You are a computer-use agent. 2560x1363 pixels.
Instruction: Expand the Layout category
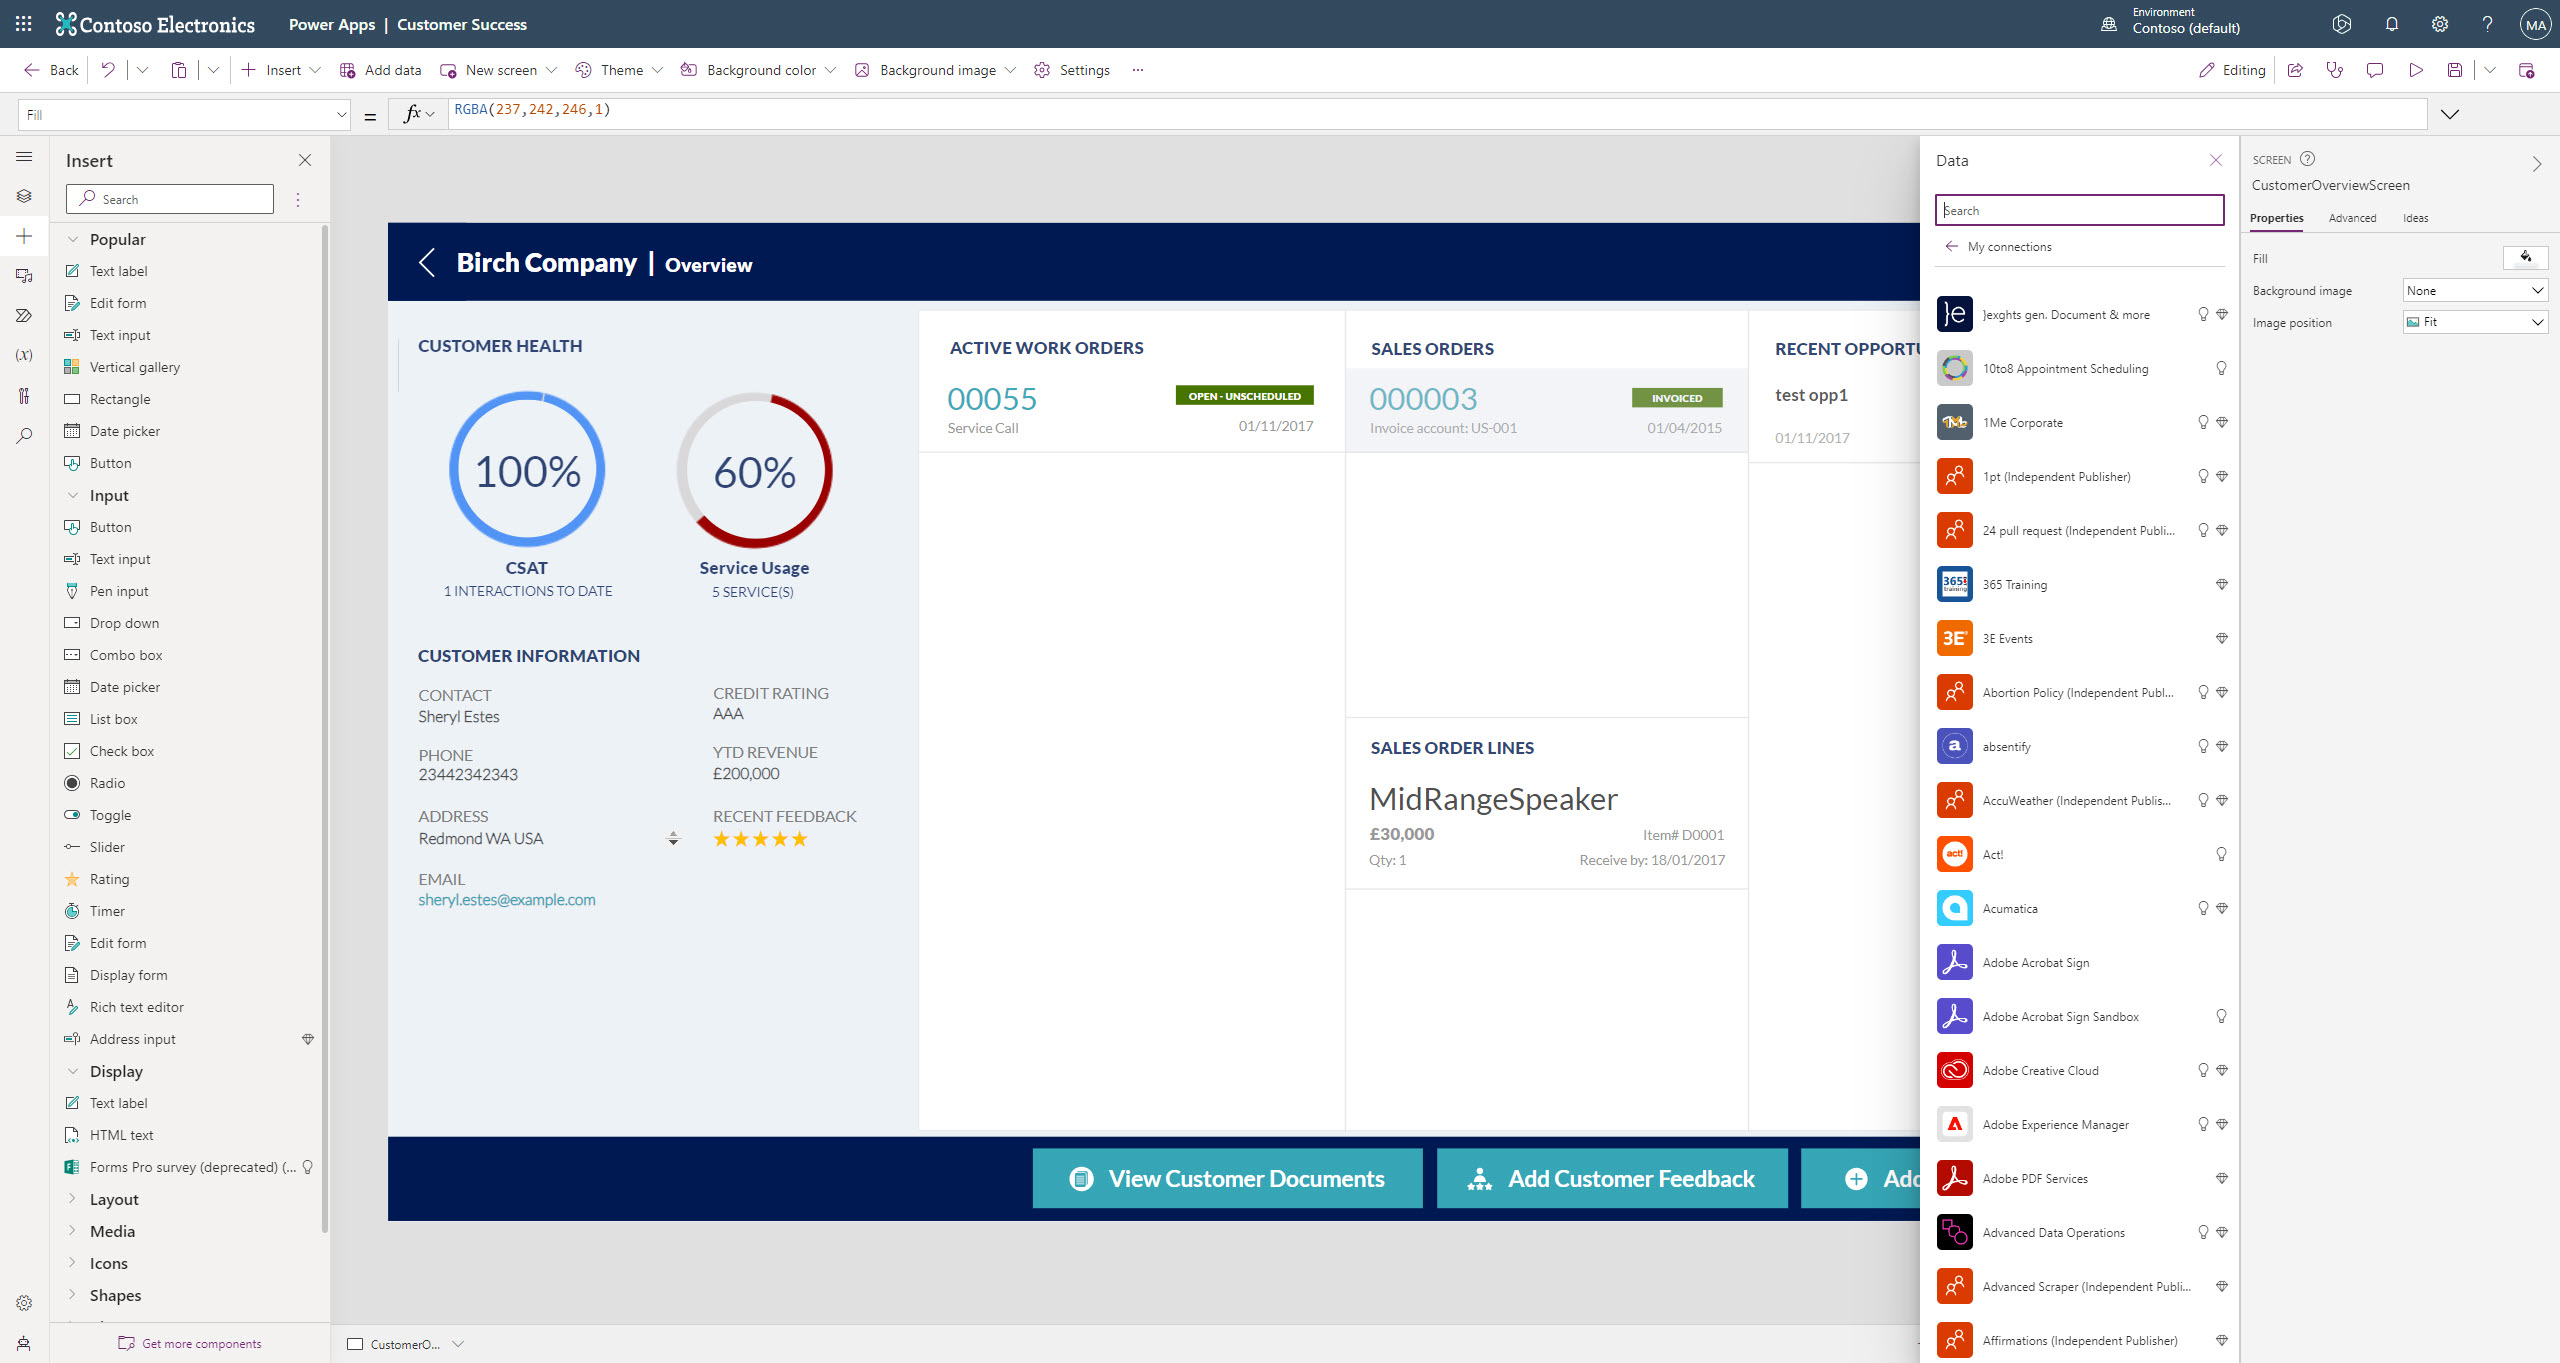click(73, 1199)
